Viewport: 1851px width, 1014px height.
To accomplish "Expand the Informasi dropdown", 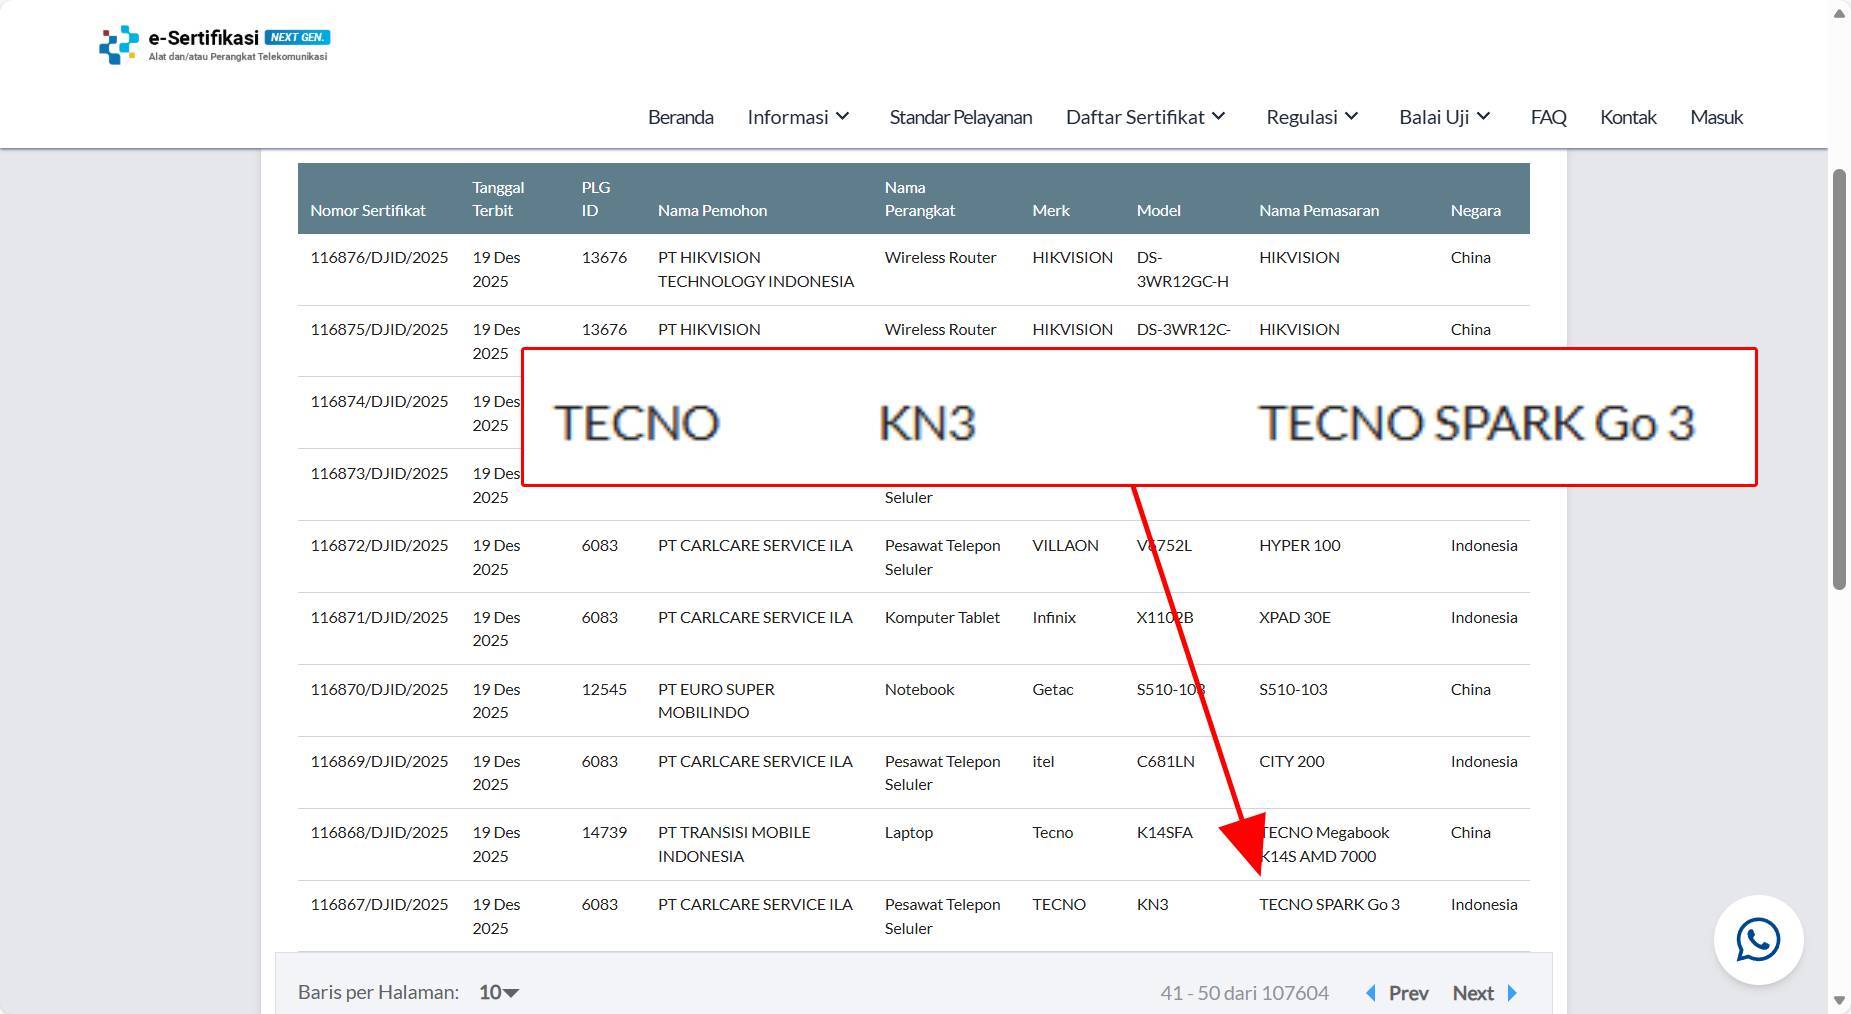I will click(x=797, y=116).
